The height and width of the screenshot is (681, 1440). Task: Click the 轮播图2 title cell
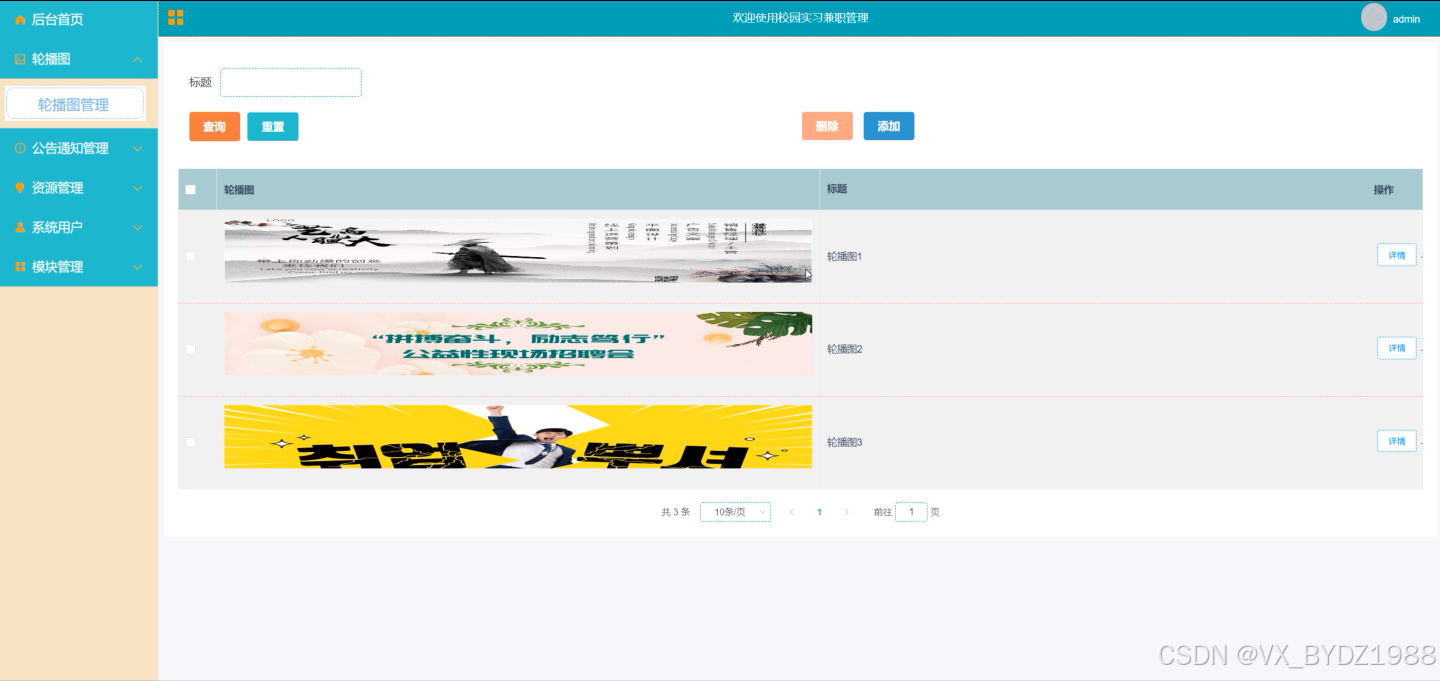pyautogui.click(x=844, y=349)
